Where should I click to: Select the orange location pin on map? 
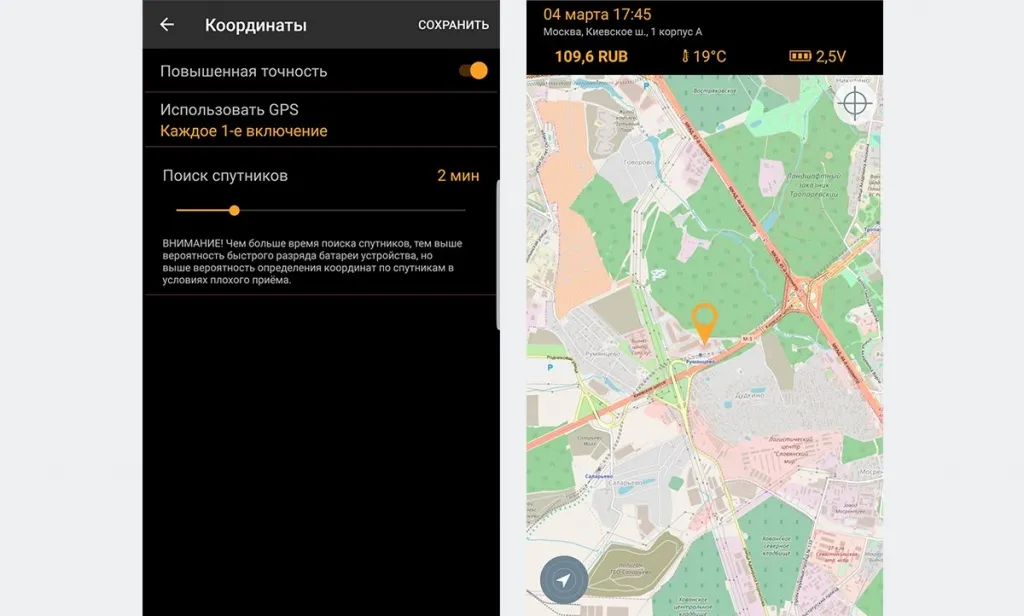click(705, 323)
